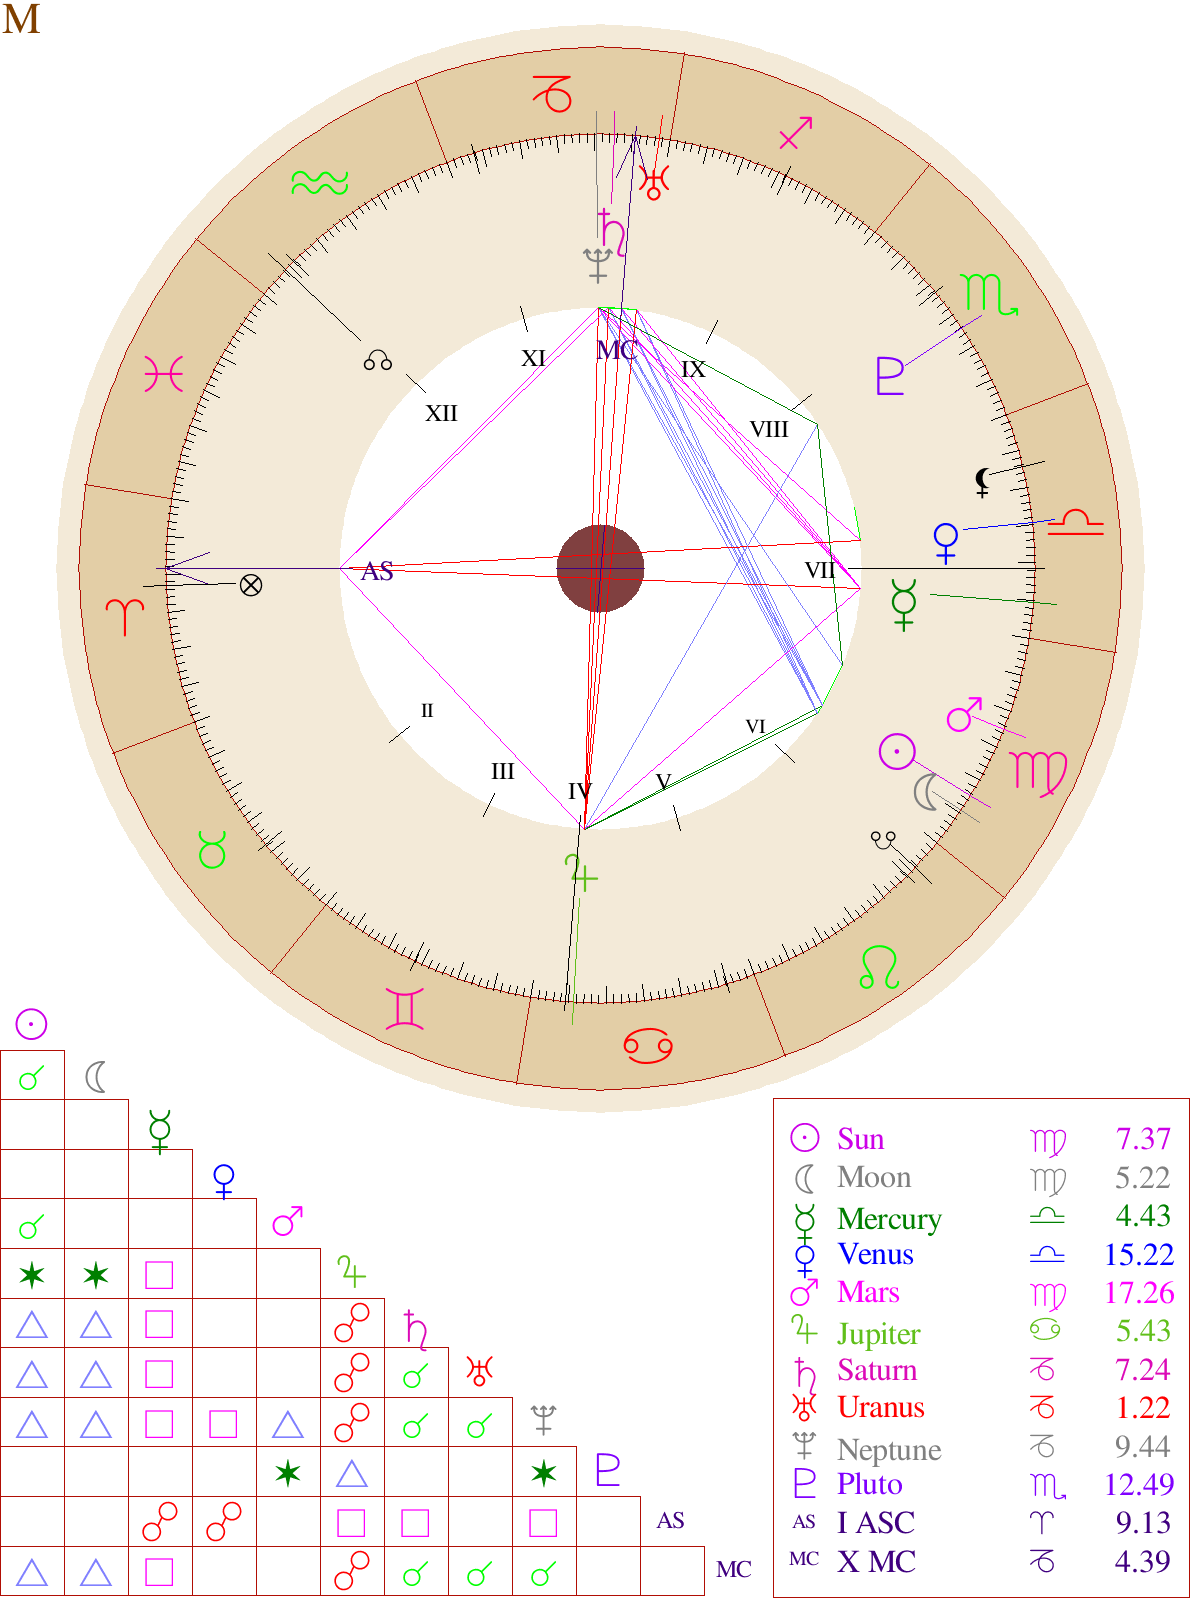This screenshot has height=1600, width=1200.
Task: Click Jupiter header glyph in aspect grid
Action: 351,1272
